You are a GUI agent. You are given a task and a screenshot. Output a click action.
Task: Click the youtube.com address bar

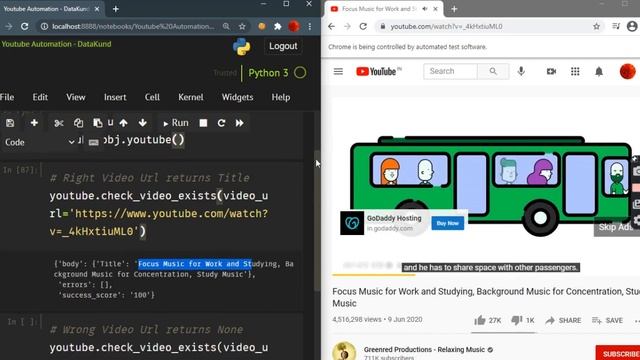[x=446, y=27]
